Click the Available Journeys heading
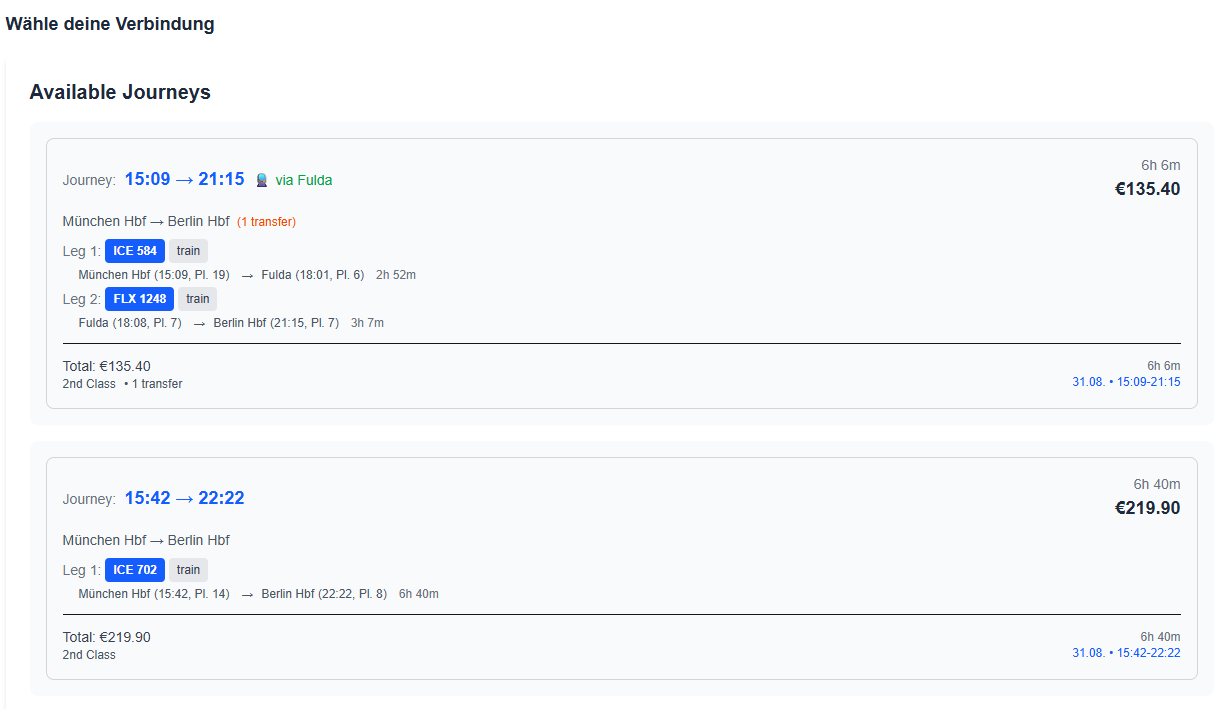1222x709 pixels. click(x=120, y=92)
